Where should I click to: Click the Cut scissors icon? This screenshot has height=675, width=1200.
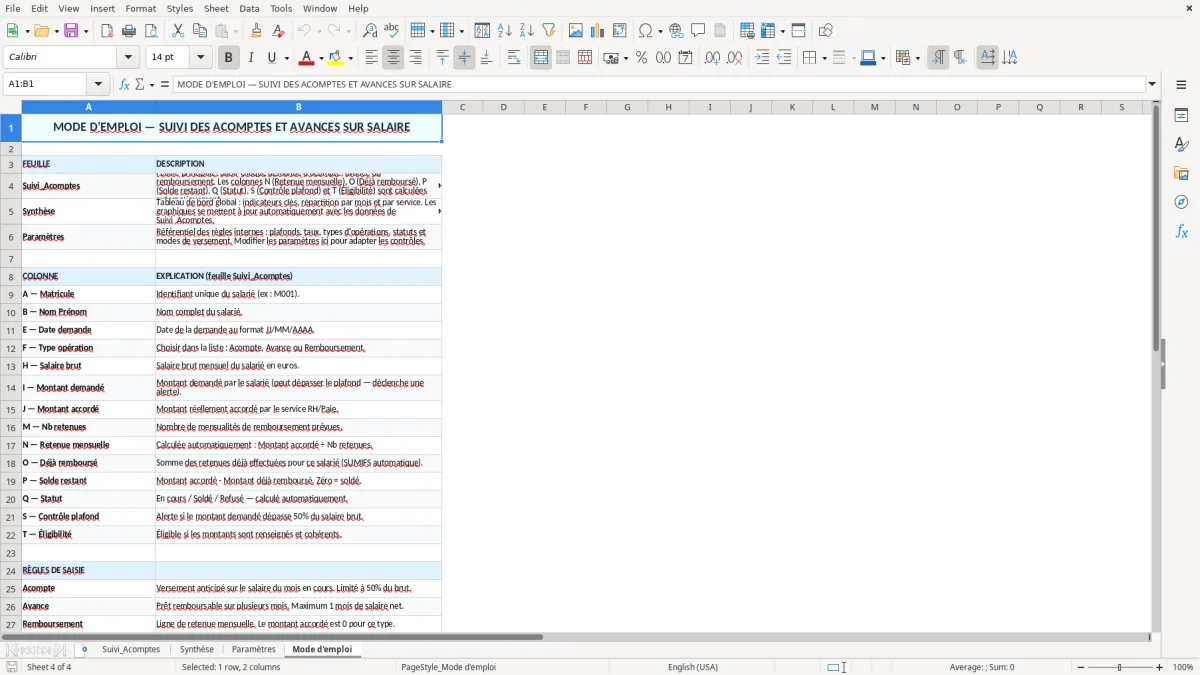click(177, 31)
